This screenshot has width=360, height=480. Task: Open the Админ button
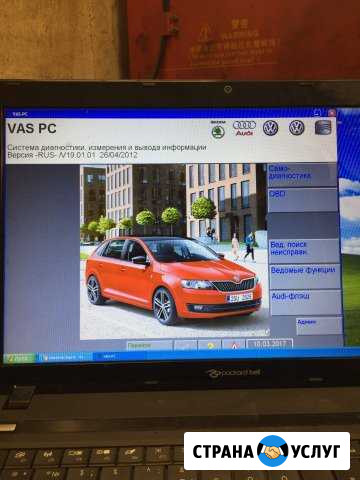click(319, 326)
